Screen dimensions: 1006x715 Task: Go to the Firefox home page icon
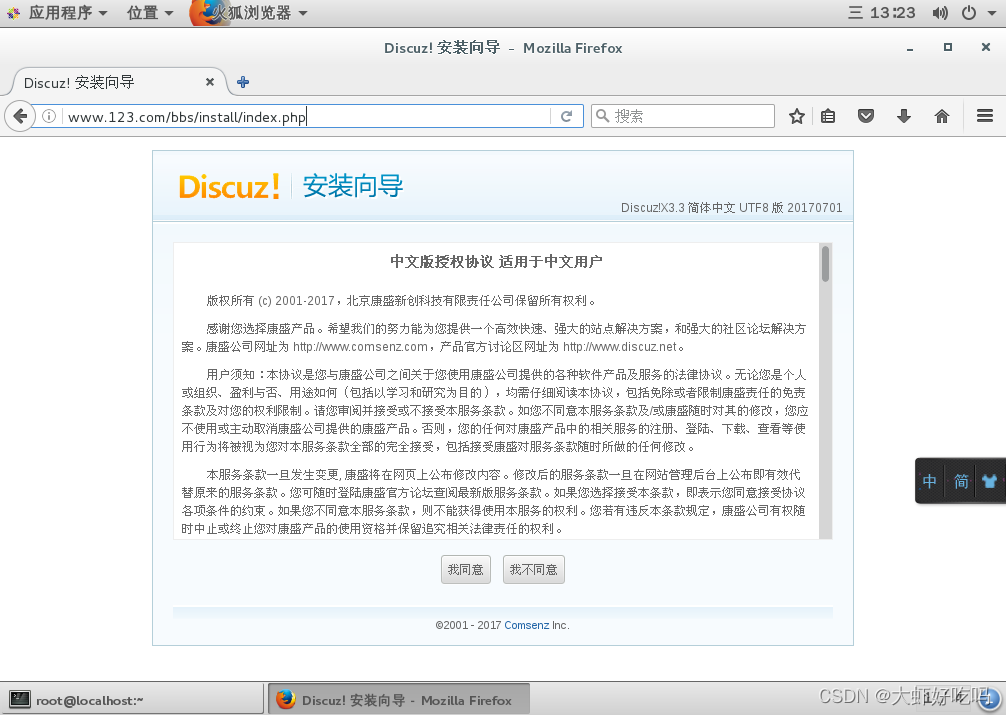(x=942, y=116)
